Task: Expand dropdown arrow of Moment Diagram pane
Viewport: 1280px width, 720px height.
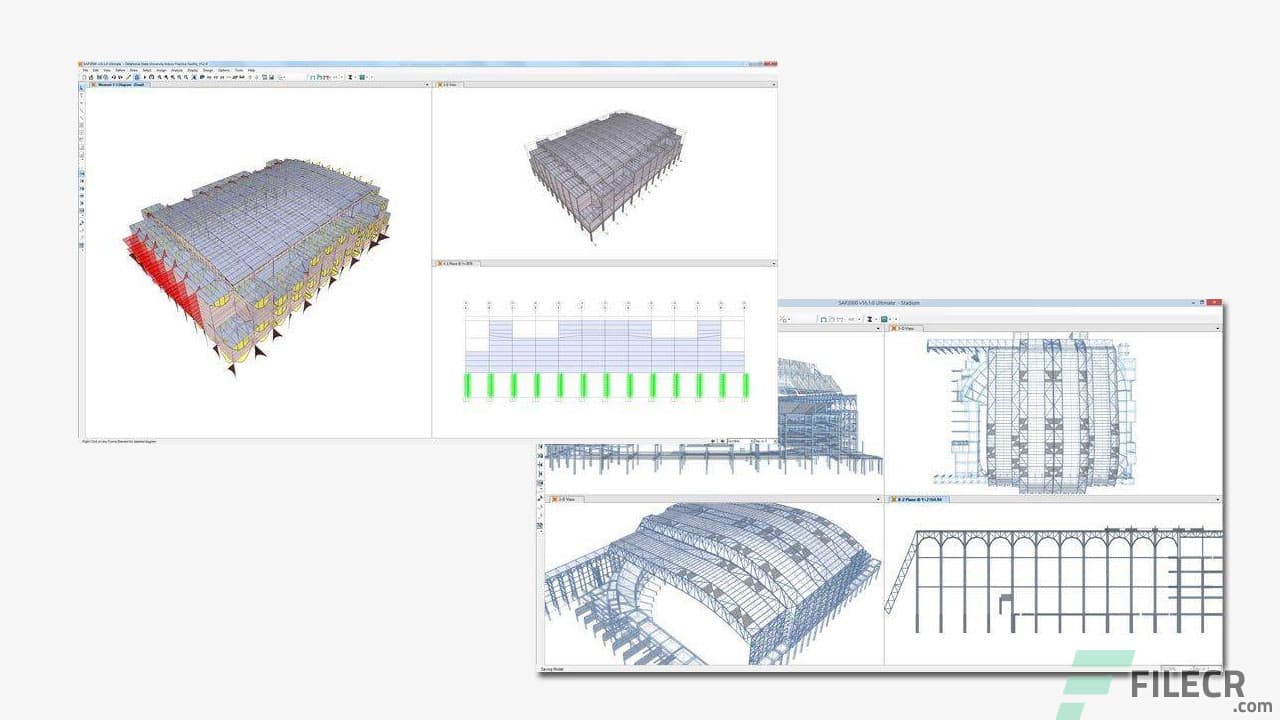Action: [x=426, y=85]
